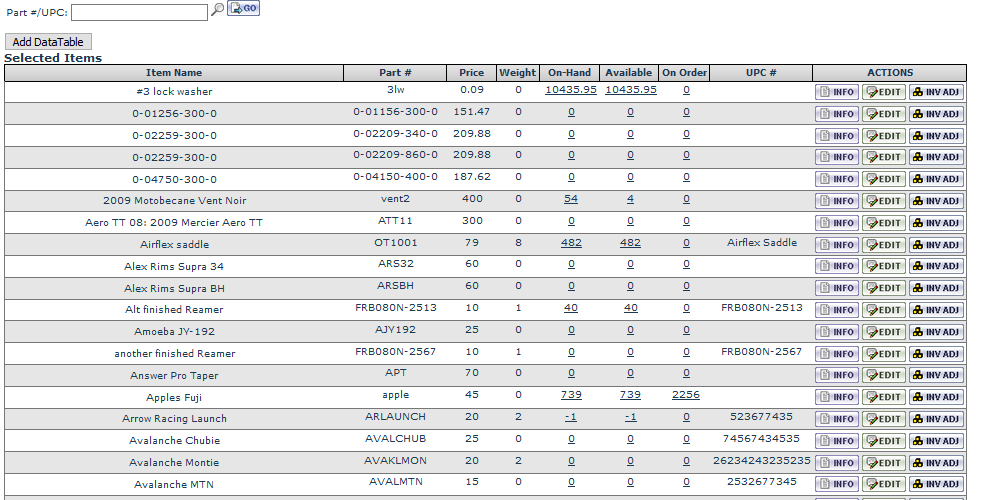Screen dimensions: 992x500
Task: Select the Item Name column header
Action: (174, 73)
